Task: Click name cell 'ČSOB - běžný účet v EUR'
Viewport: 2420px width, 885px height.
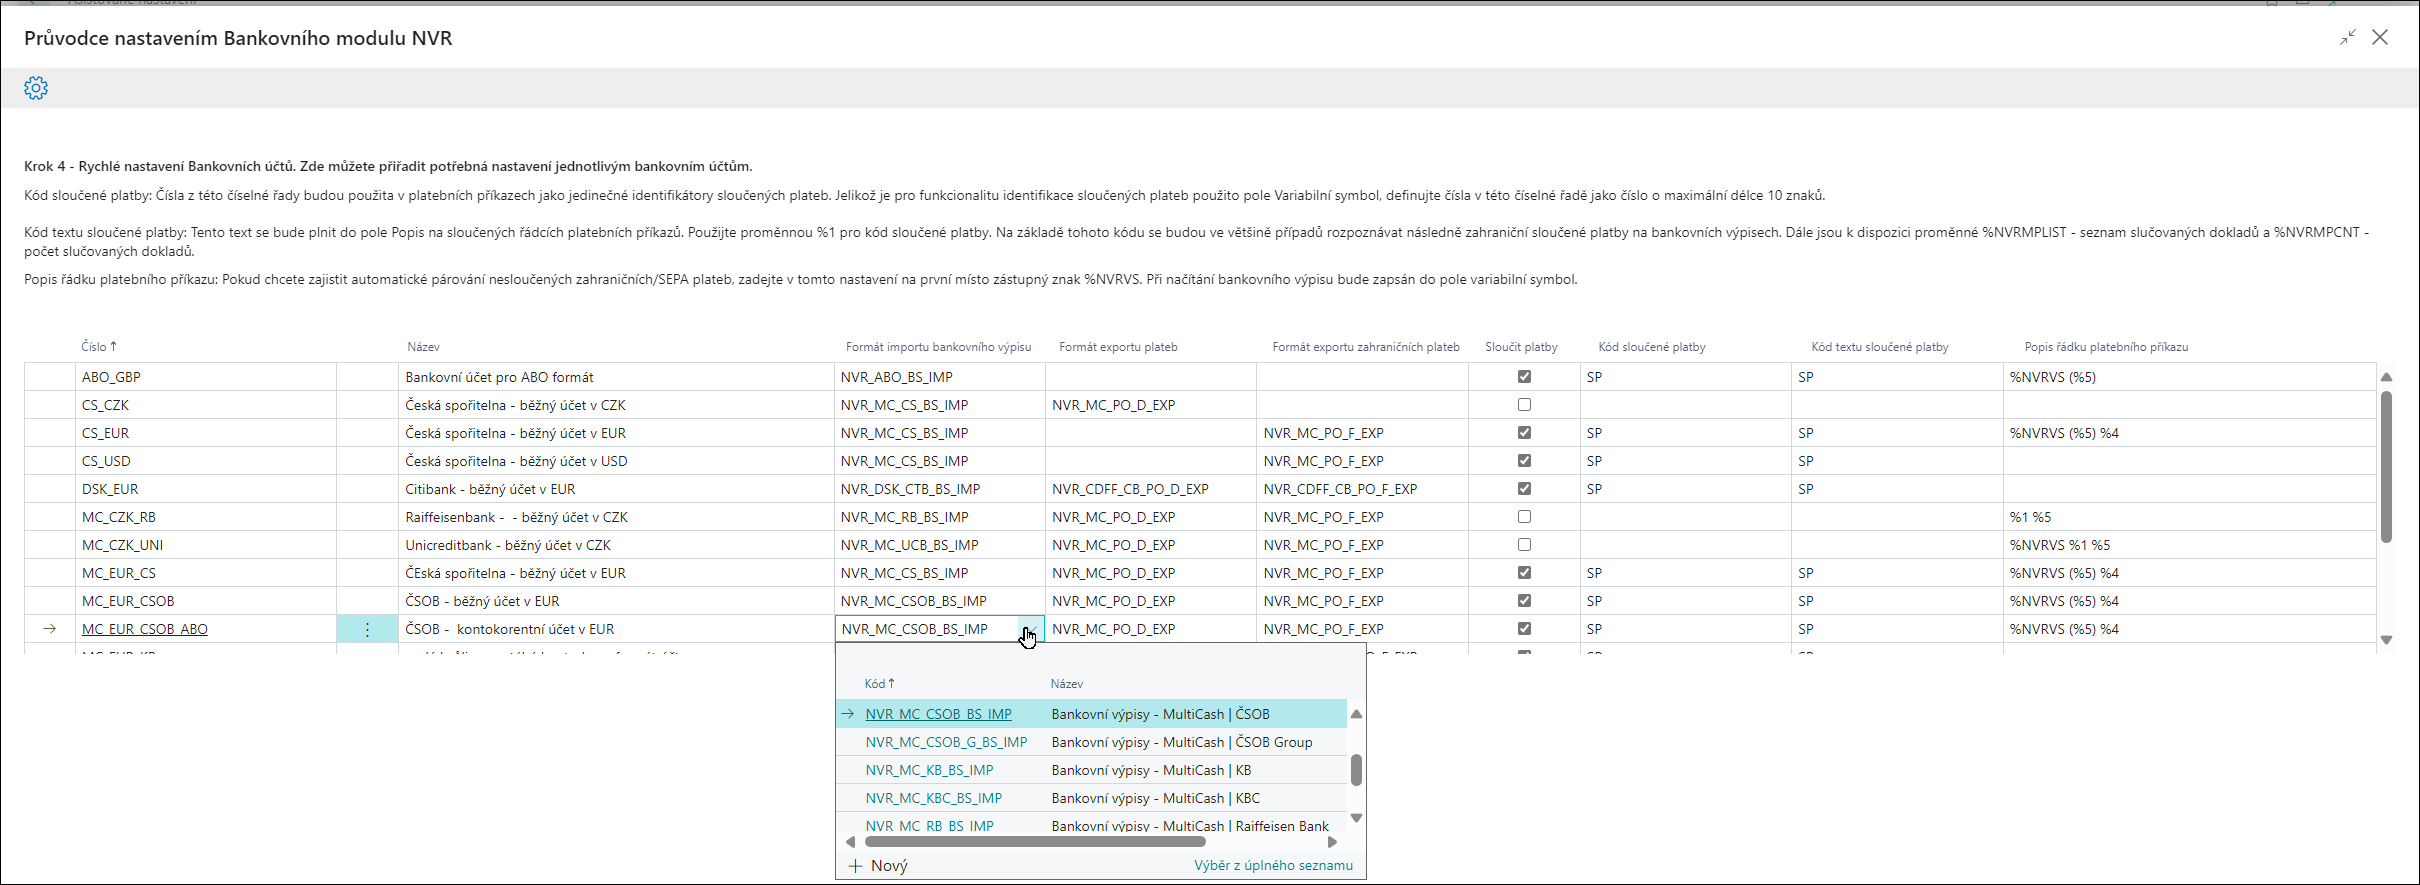Action: point(616,601)
